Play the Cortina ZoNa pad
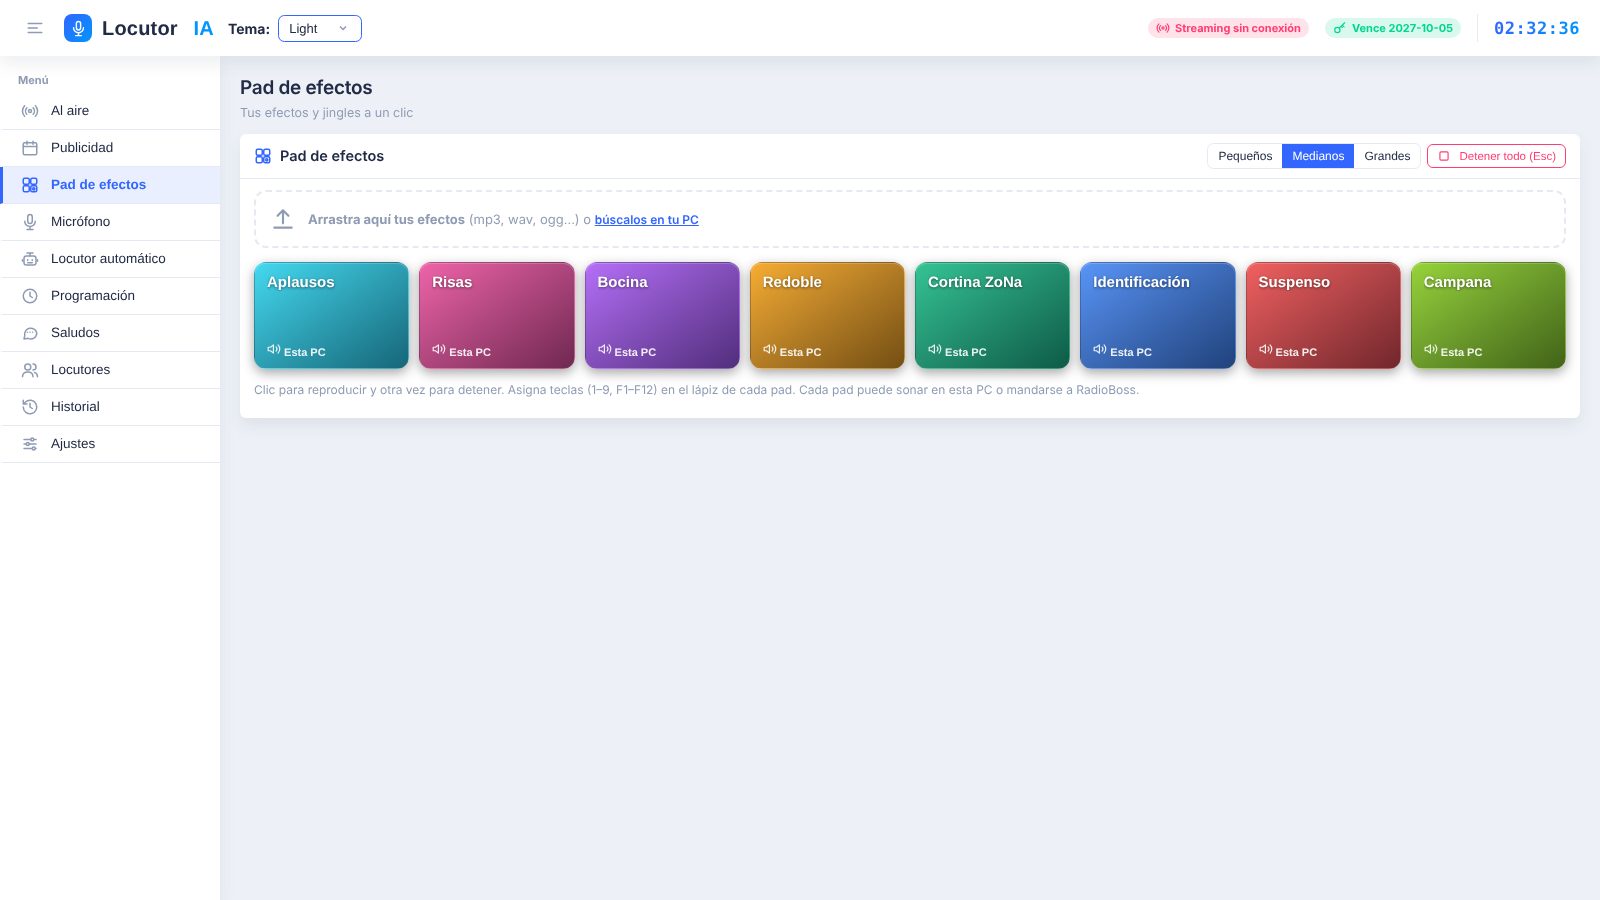Image resolution: width=1600 pixels, height=900 pixels. point(992,315)
